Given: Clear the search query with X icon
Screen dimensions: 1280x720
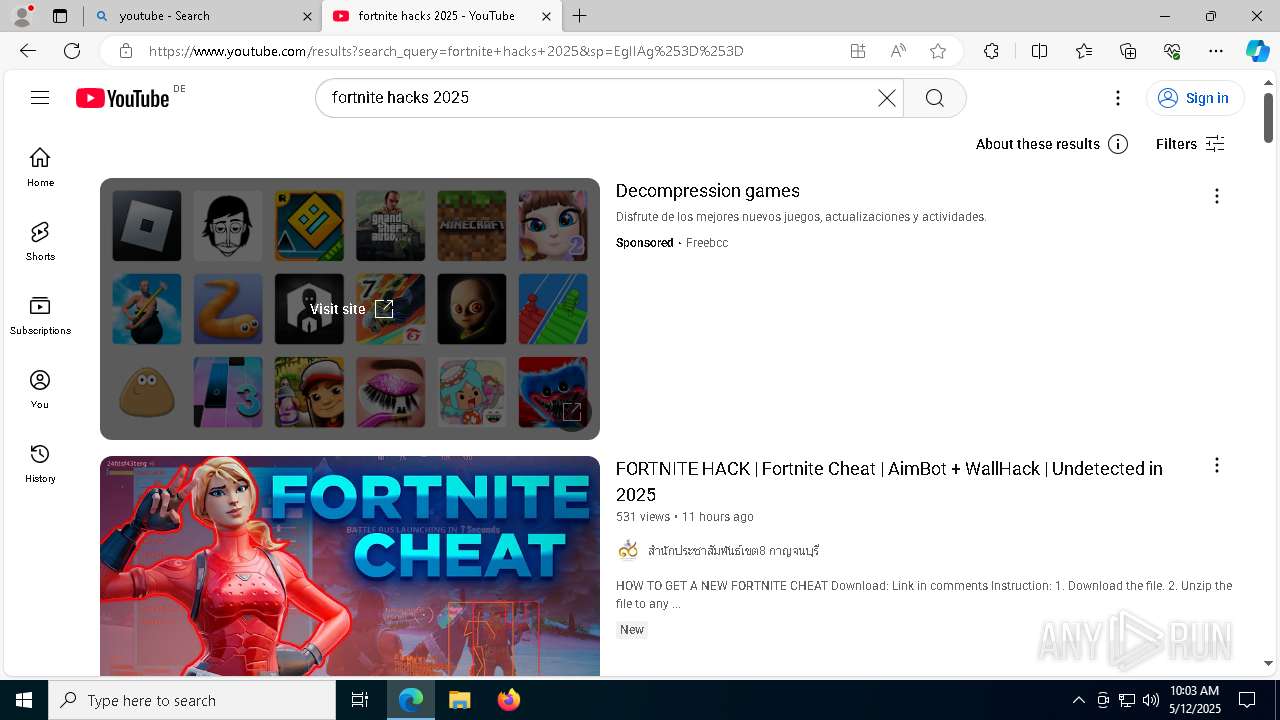Looking at the screenshot, I should click(x=886, y=97).
